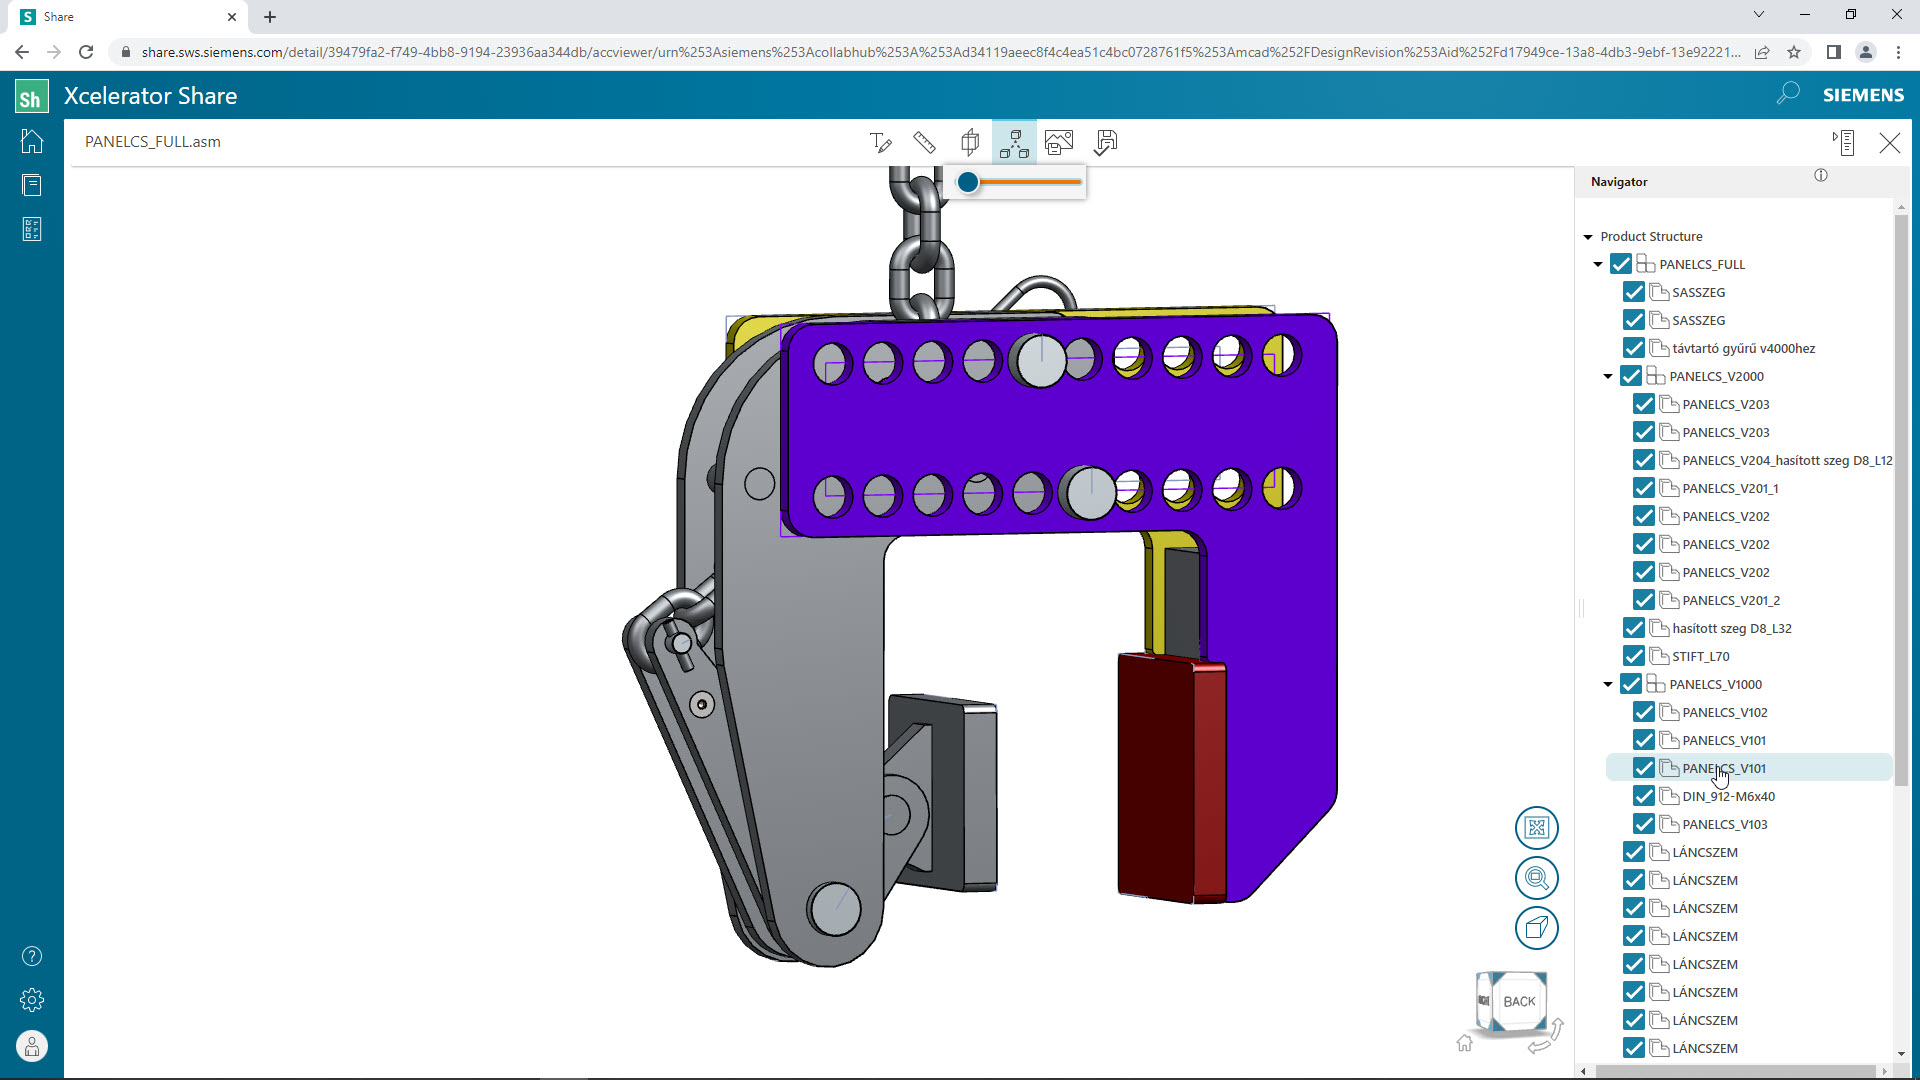1920x1080 pixels.
Task: Uncheck the DIN_912-M6x40 checkbox
Action: 1644,796
